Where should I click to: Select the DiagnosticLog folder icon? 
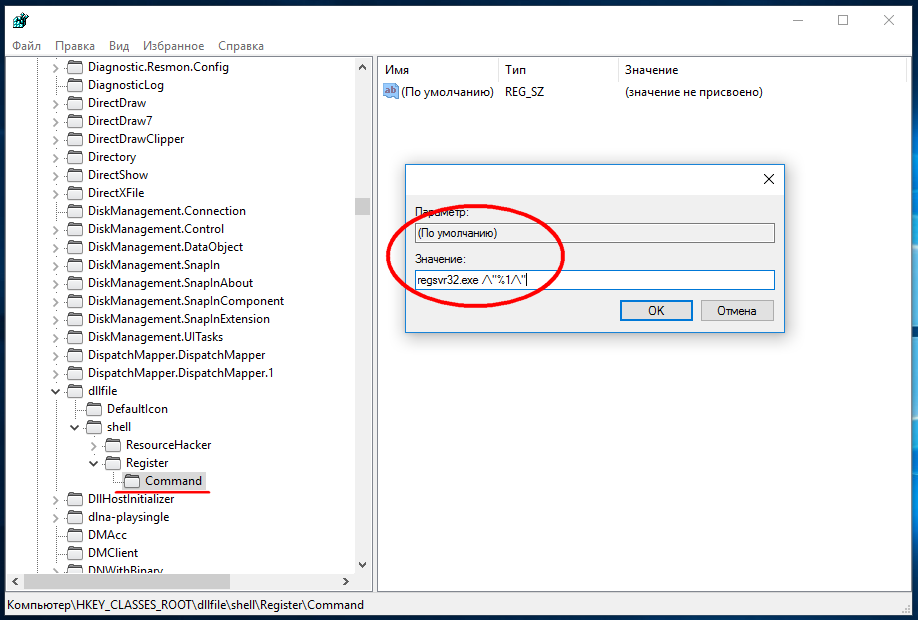75,85
